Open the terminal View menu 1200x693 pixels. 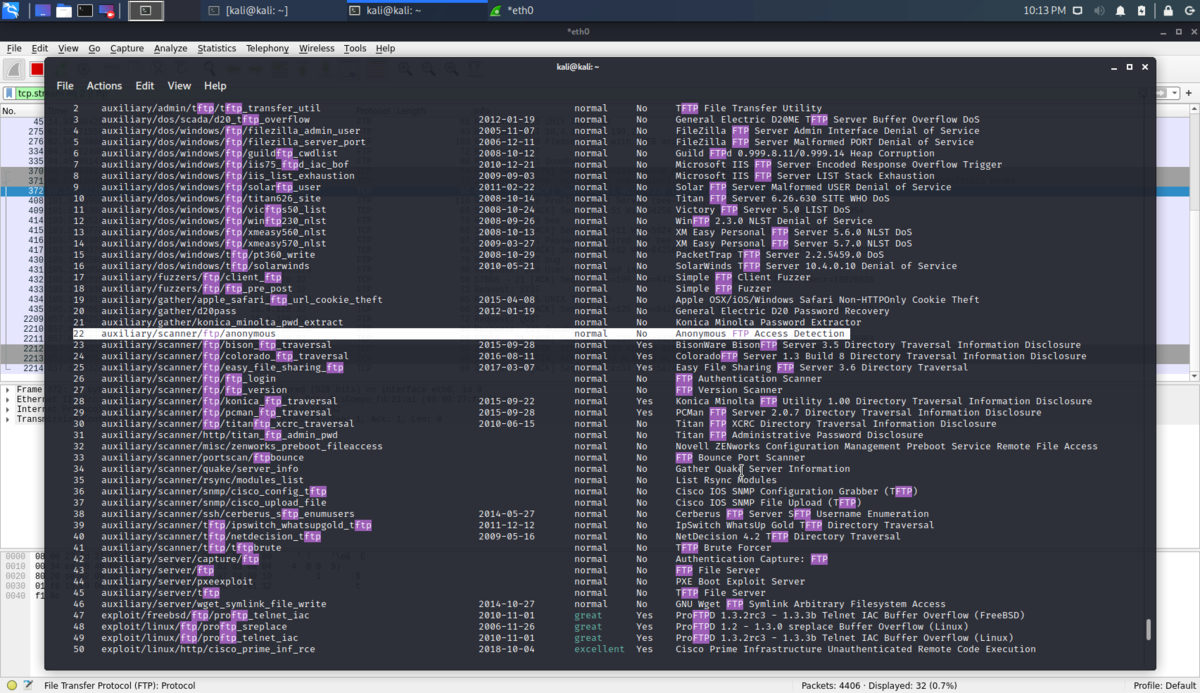[179, 86]
